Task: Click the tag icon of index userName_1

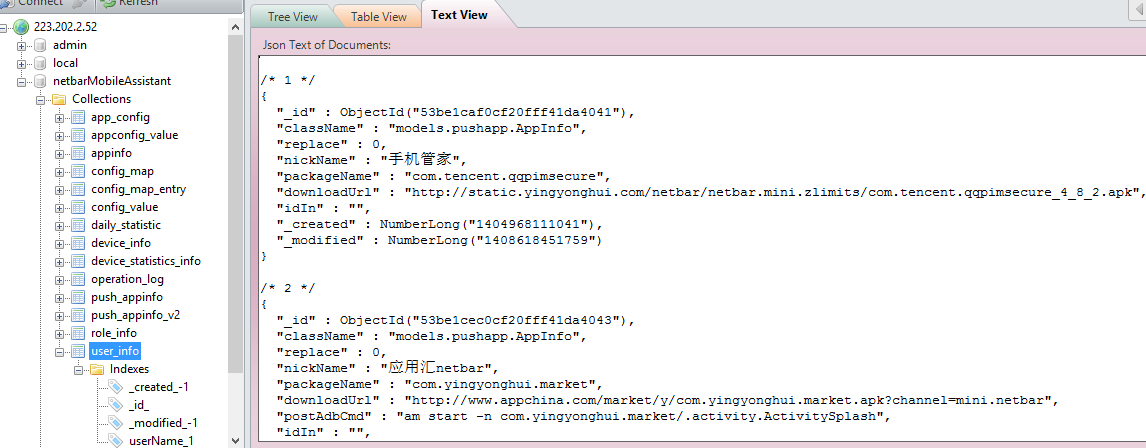Action: [x=116, y=441]
